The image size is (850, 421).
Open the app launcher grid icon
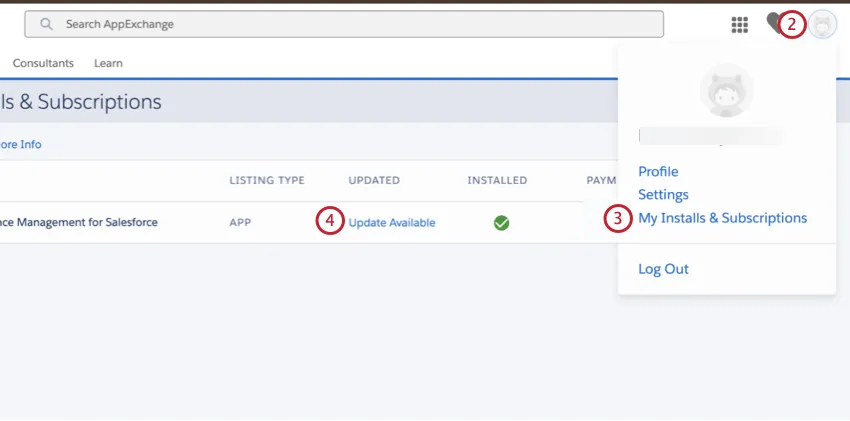(x=739, y=24)
